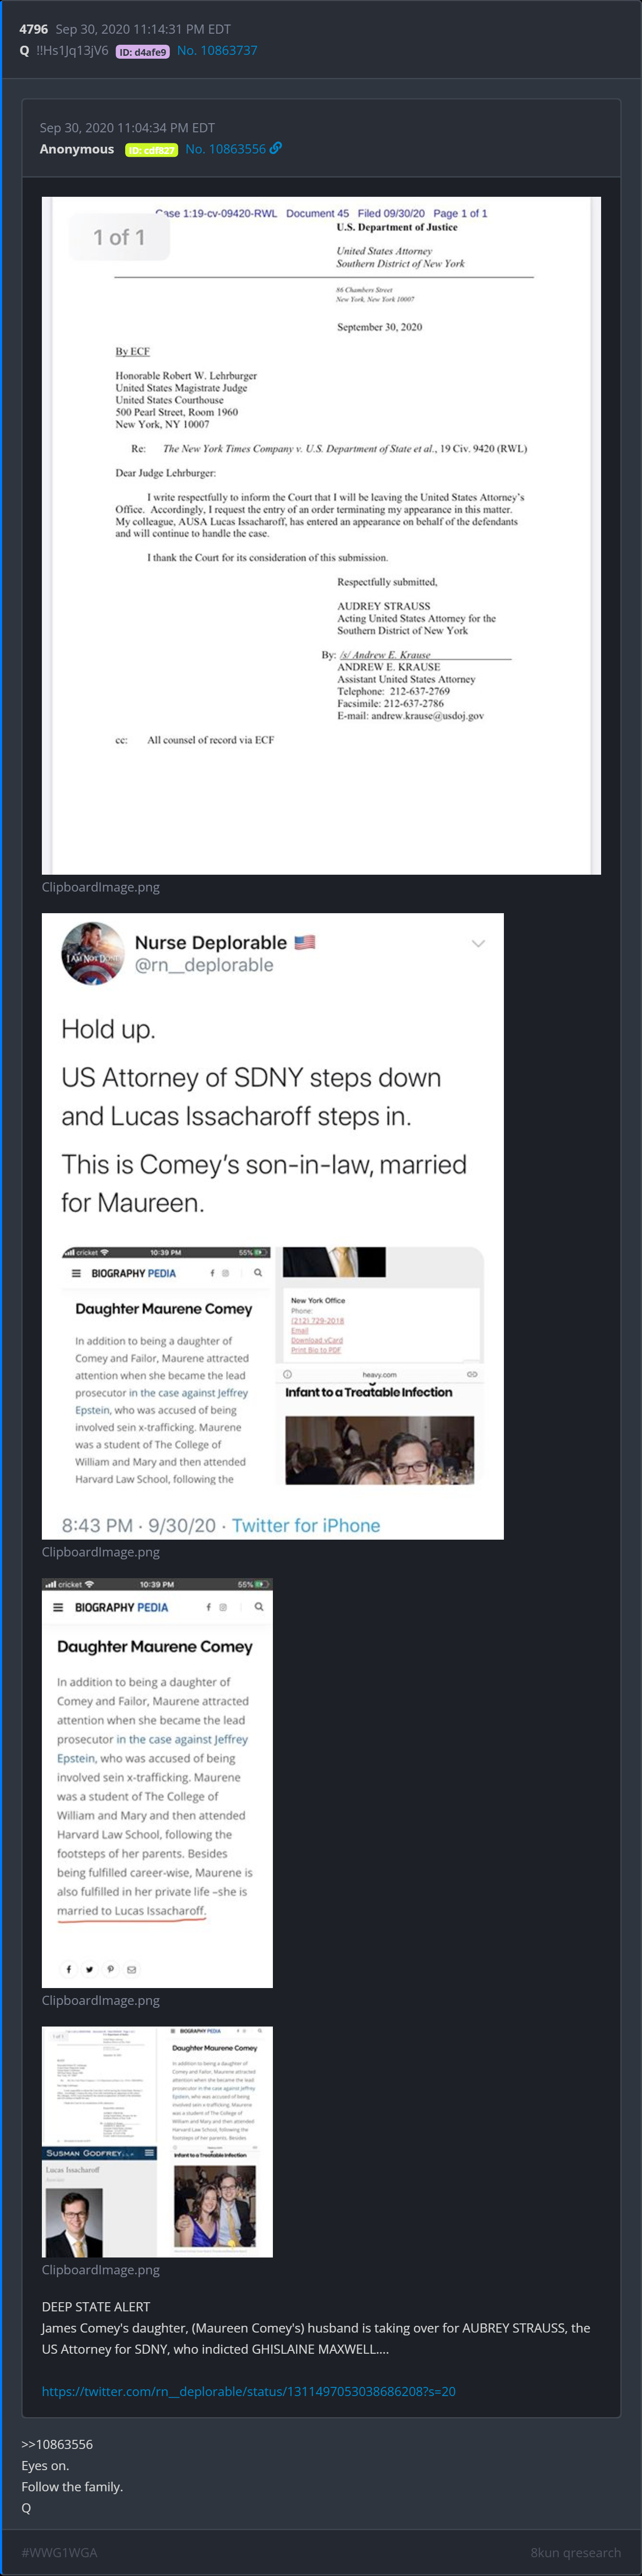This screenshot has width=642, height=2576.
Task: Click the green ID cdf827 badge
Action: point(151,150)
